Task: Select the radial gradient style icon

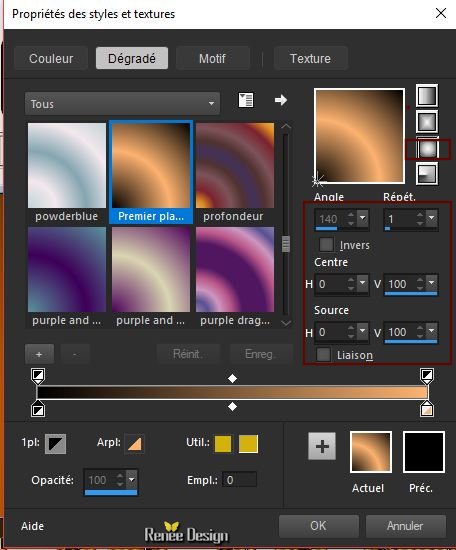Action: click(x=427, y=173)
